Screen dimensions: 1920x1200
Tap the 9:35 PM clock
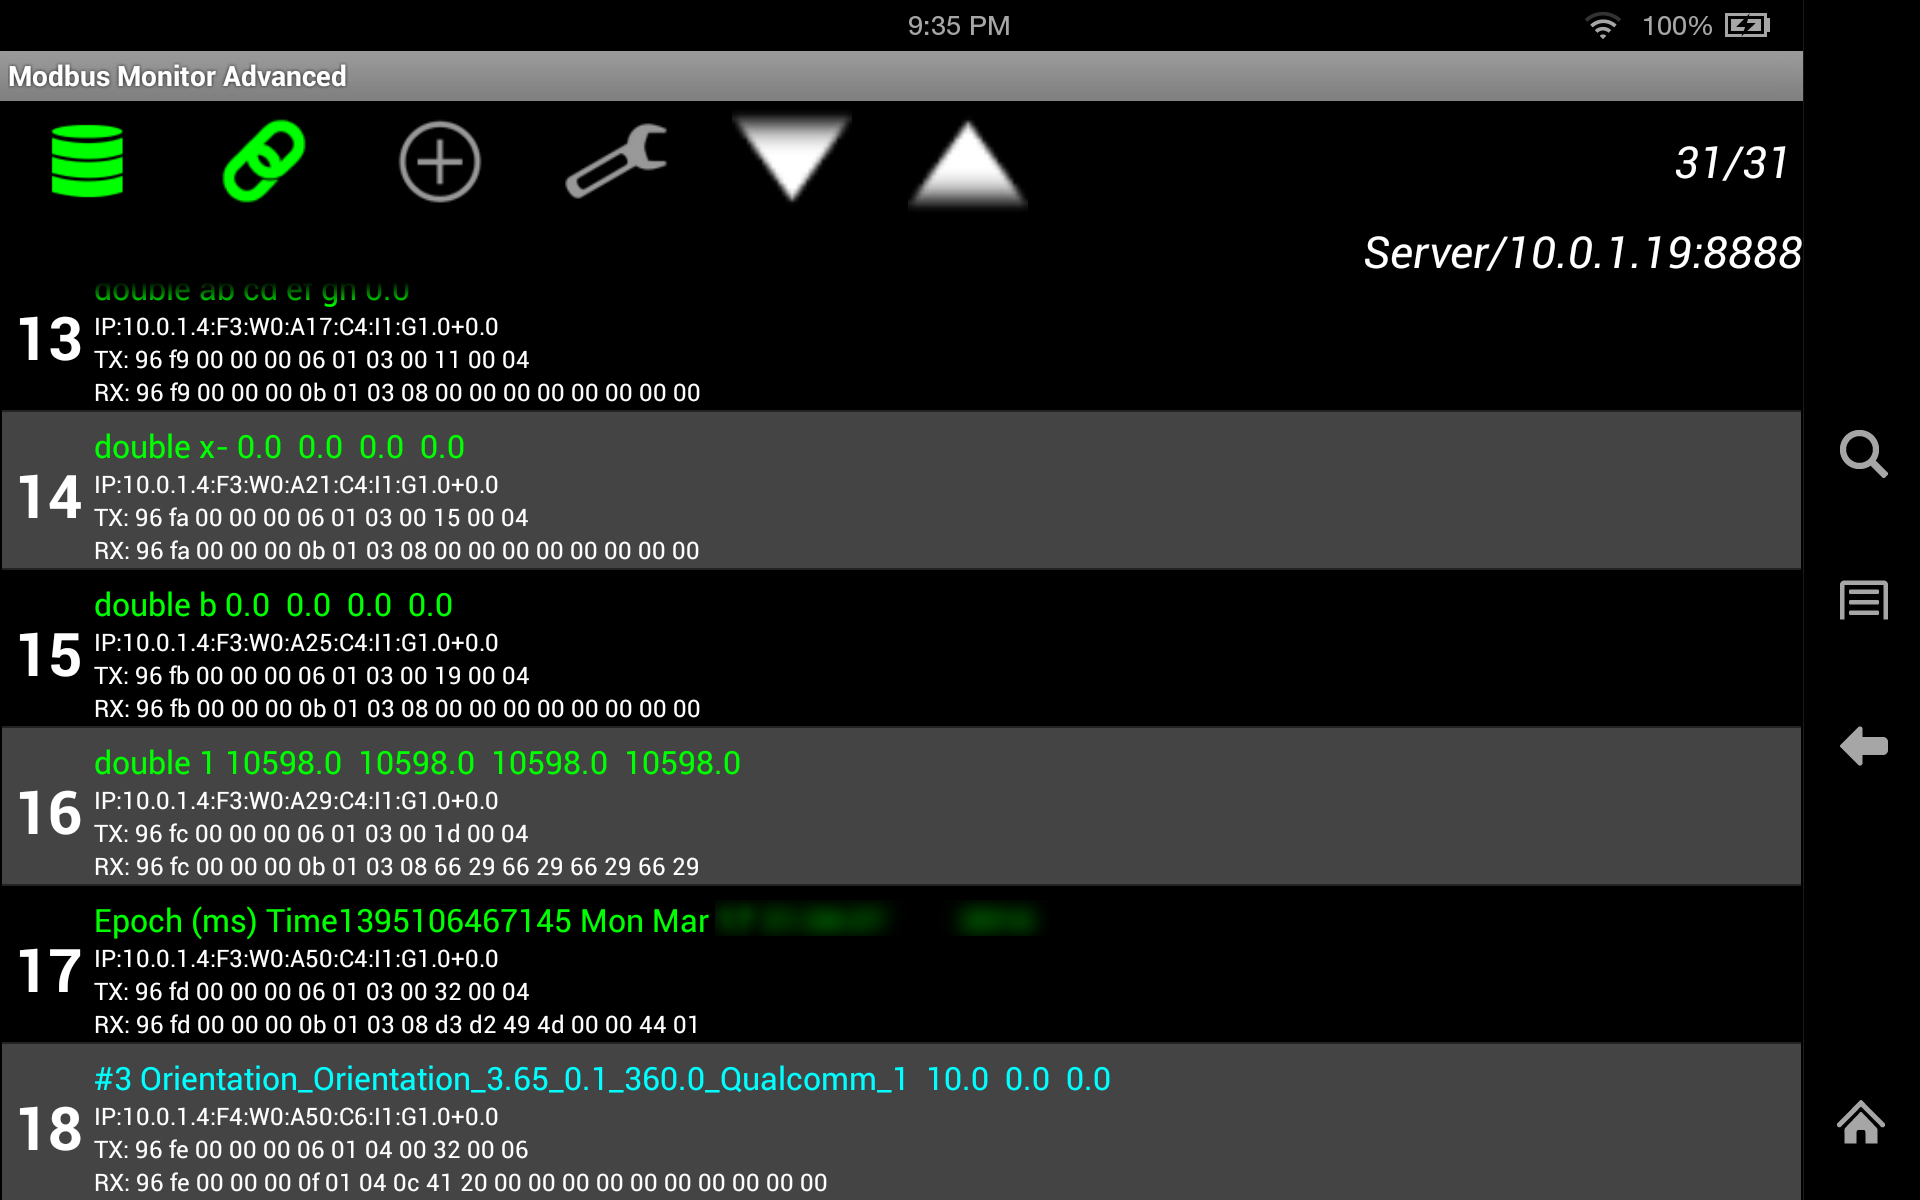[958, 26]
